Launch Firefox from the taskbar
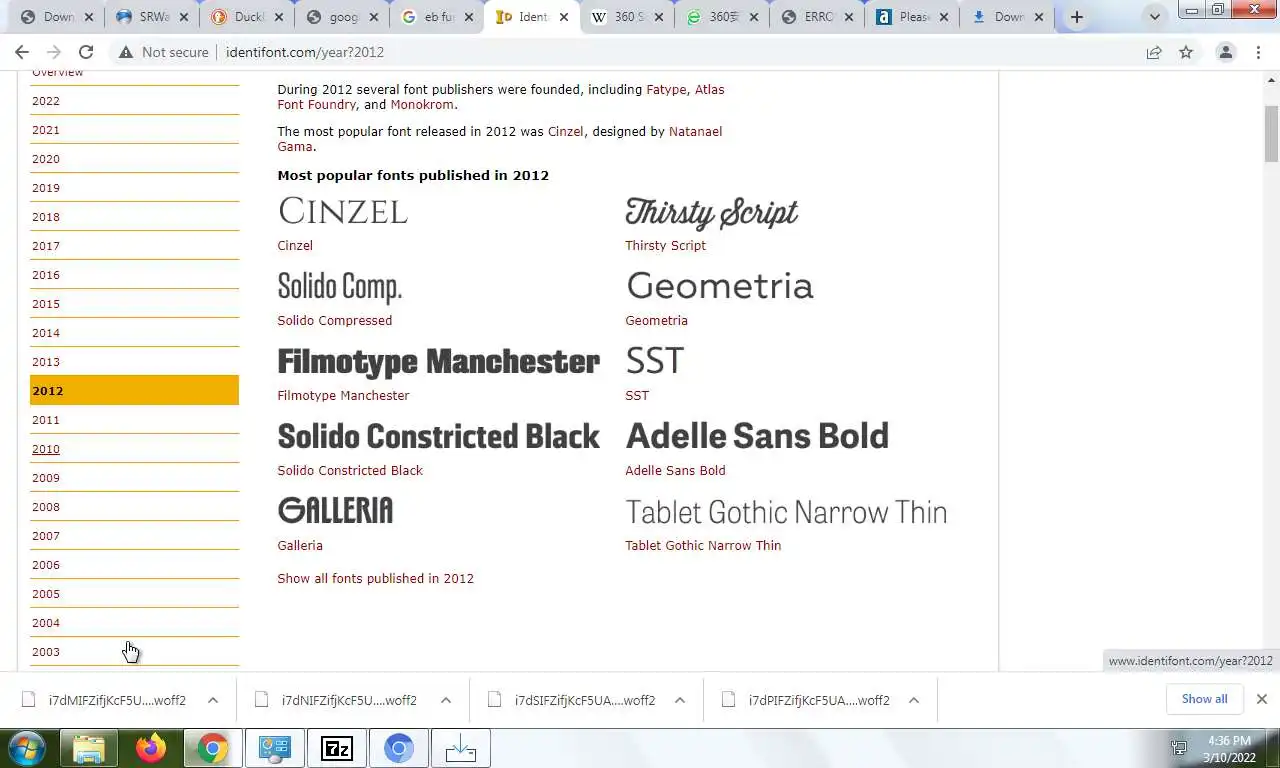The width and height of the screenshot is (1280, 768). 151,748
